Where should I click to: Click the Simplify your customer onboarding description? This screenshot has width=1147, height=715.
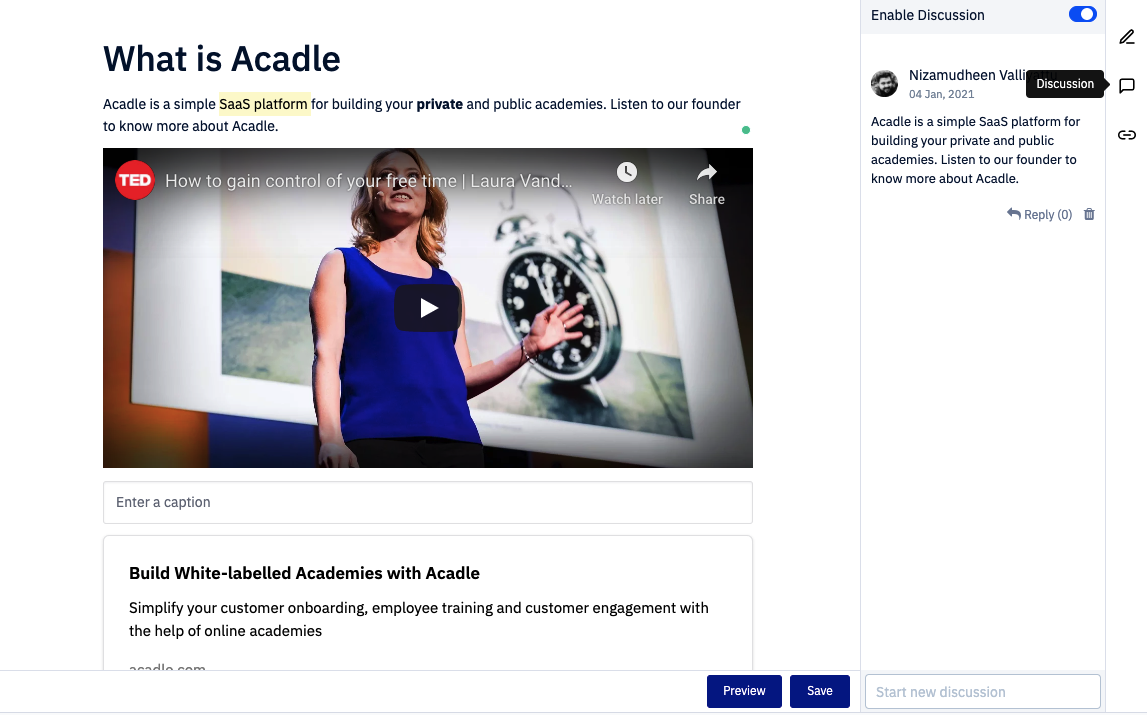(418, 619)
